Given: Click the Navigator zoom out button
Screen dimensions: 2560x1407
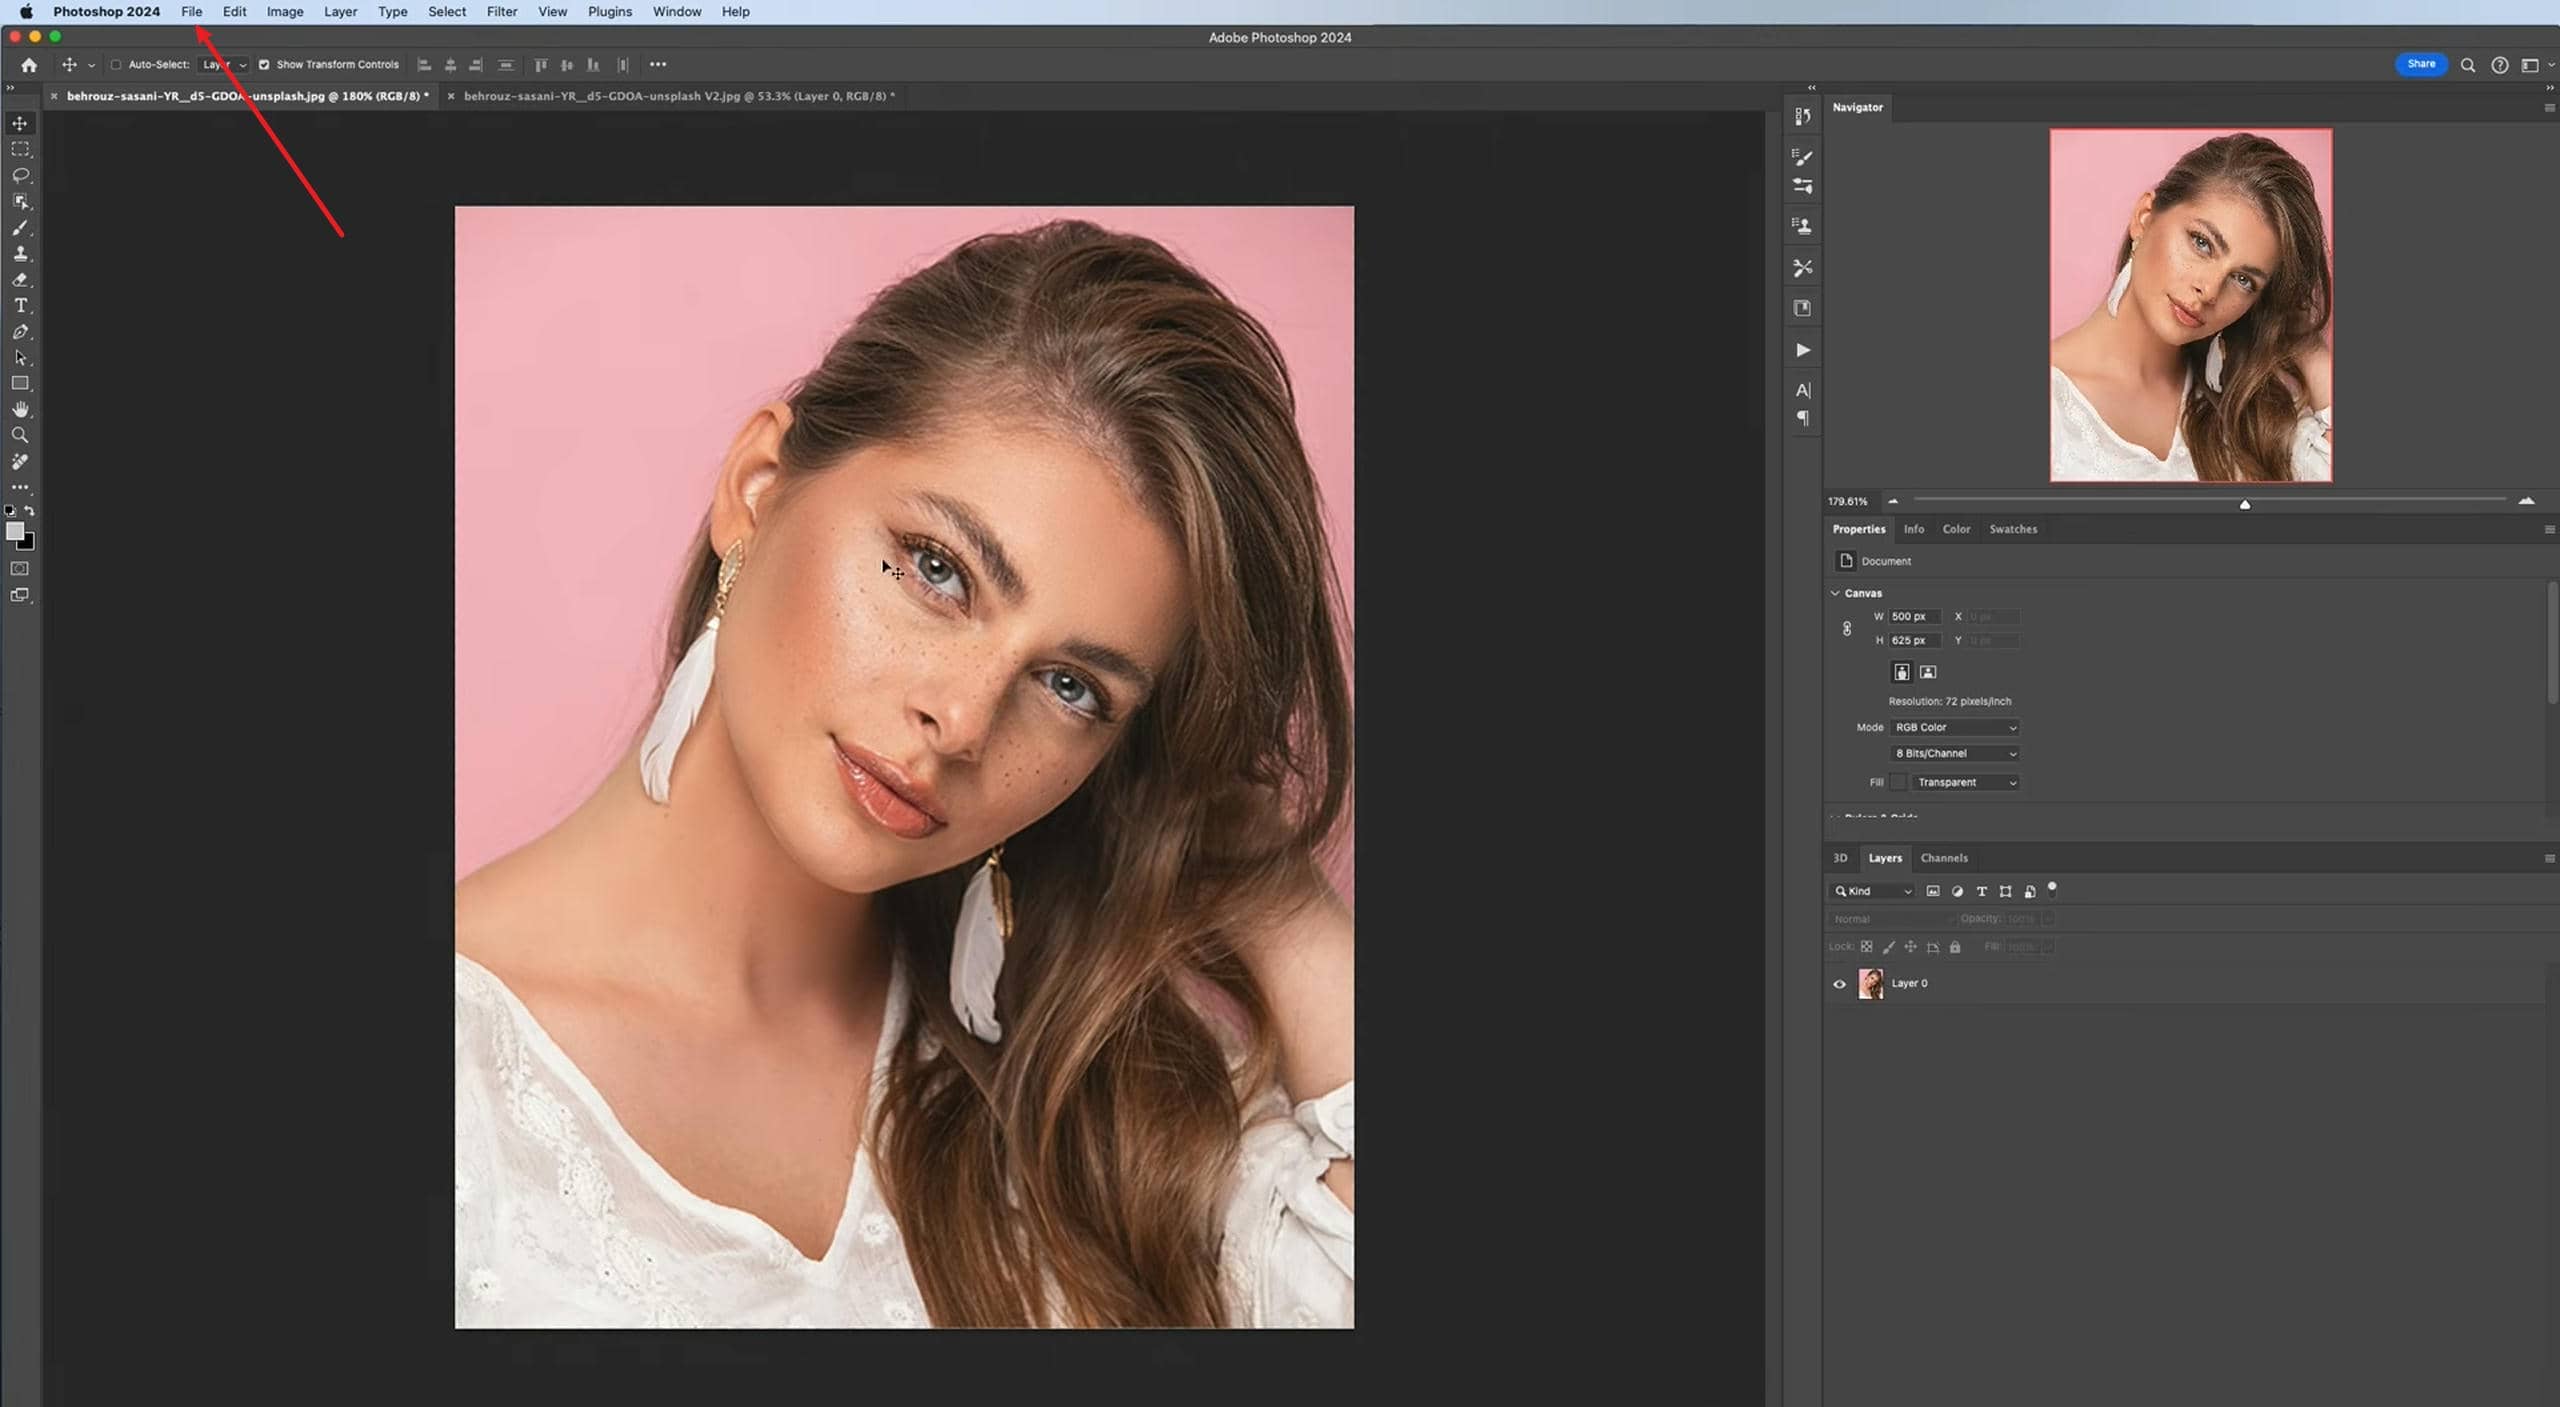Looking at the screenshot, I should pyautogui.click(x=1892, y=501).
